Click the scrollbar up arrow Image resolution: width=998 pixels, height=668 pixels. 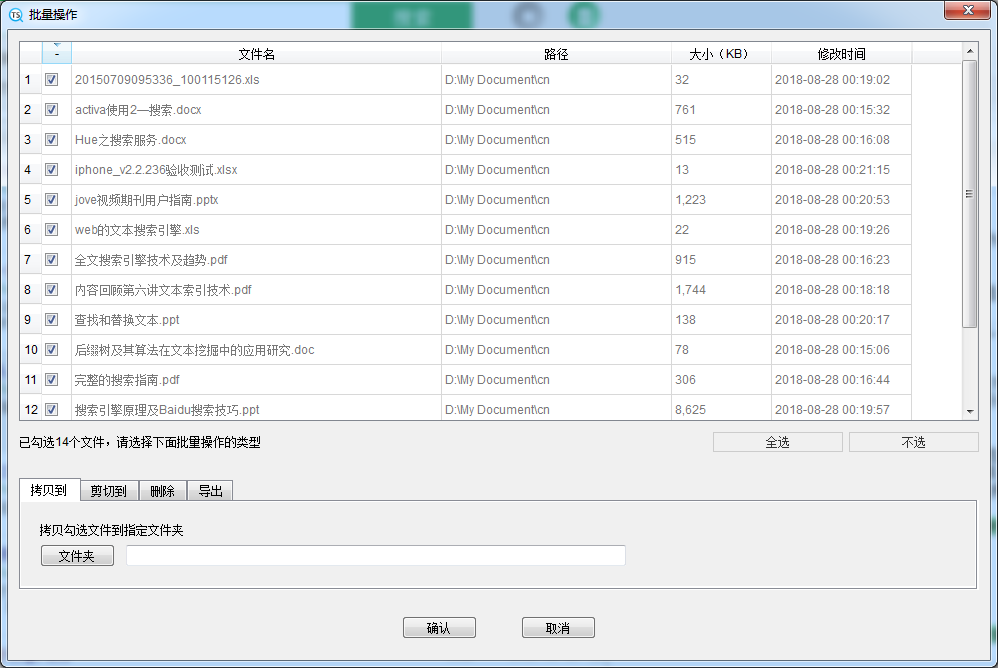point(969,50)
